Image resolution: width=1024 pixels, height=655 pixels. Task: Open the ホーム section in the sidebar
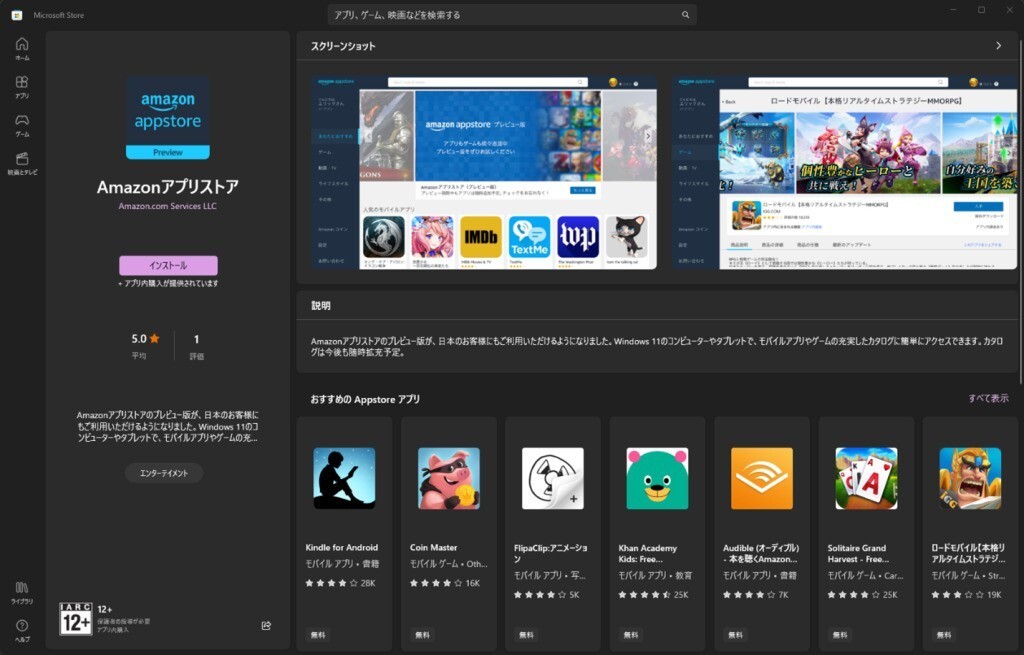[21, 48]
